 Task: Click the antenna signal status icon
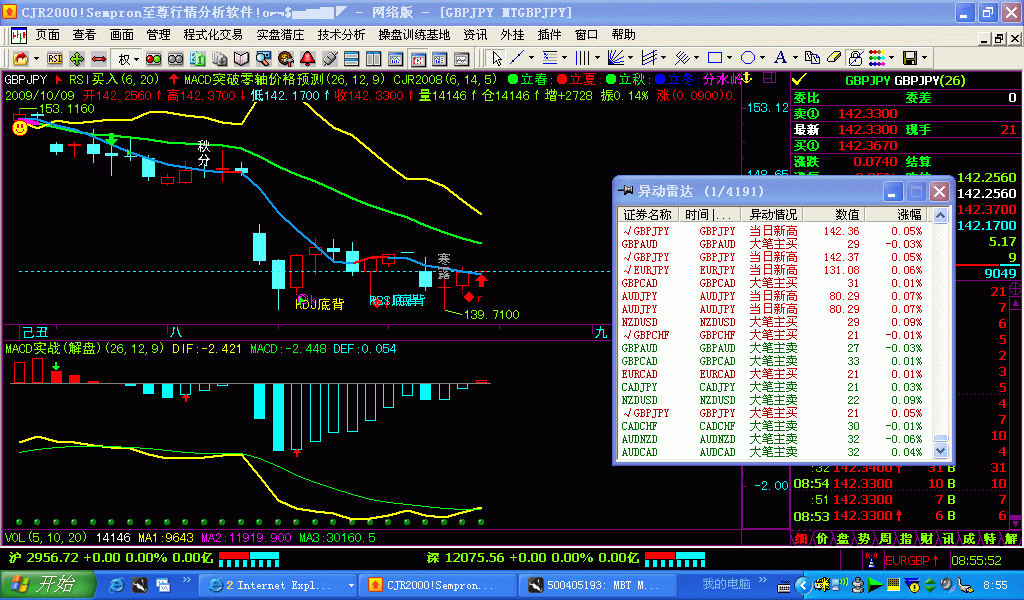(x=870, y=560)
